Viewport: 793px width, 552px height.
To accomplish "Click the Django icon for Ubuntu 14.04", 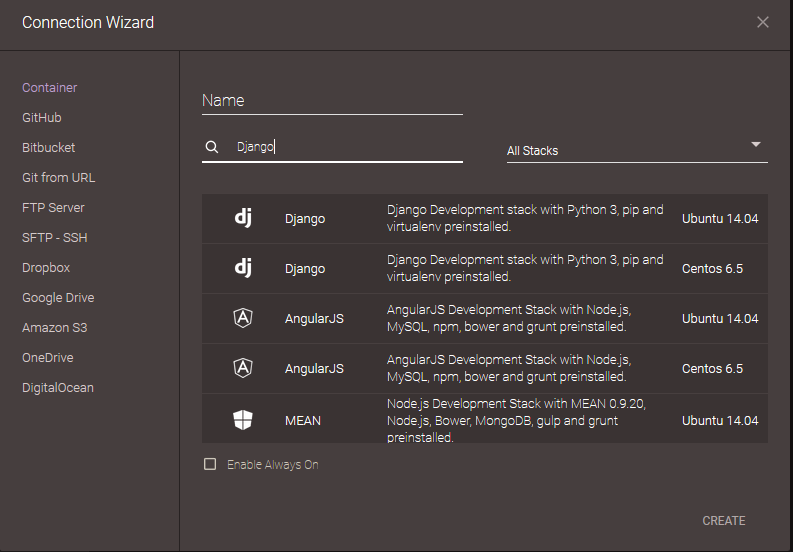I will pyautogui.click(x=243, y=218).
